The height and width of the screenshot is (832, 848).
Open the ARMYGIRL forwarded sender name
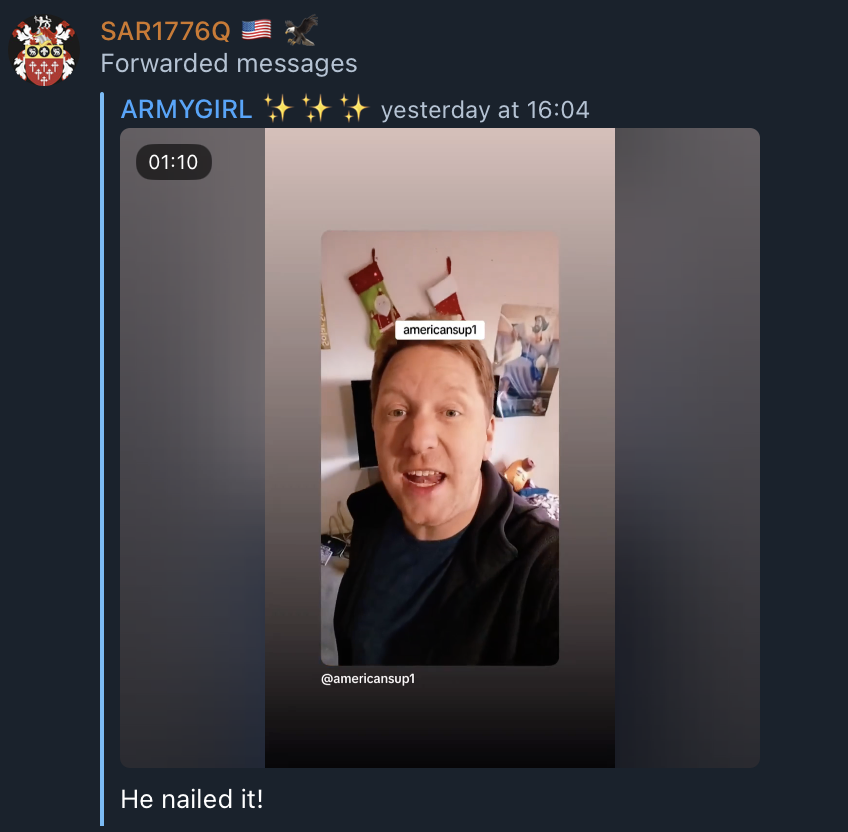pyautogui.click(x=187, y=109)
